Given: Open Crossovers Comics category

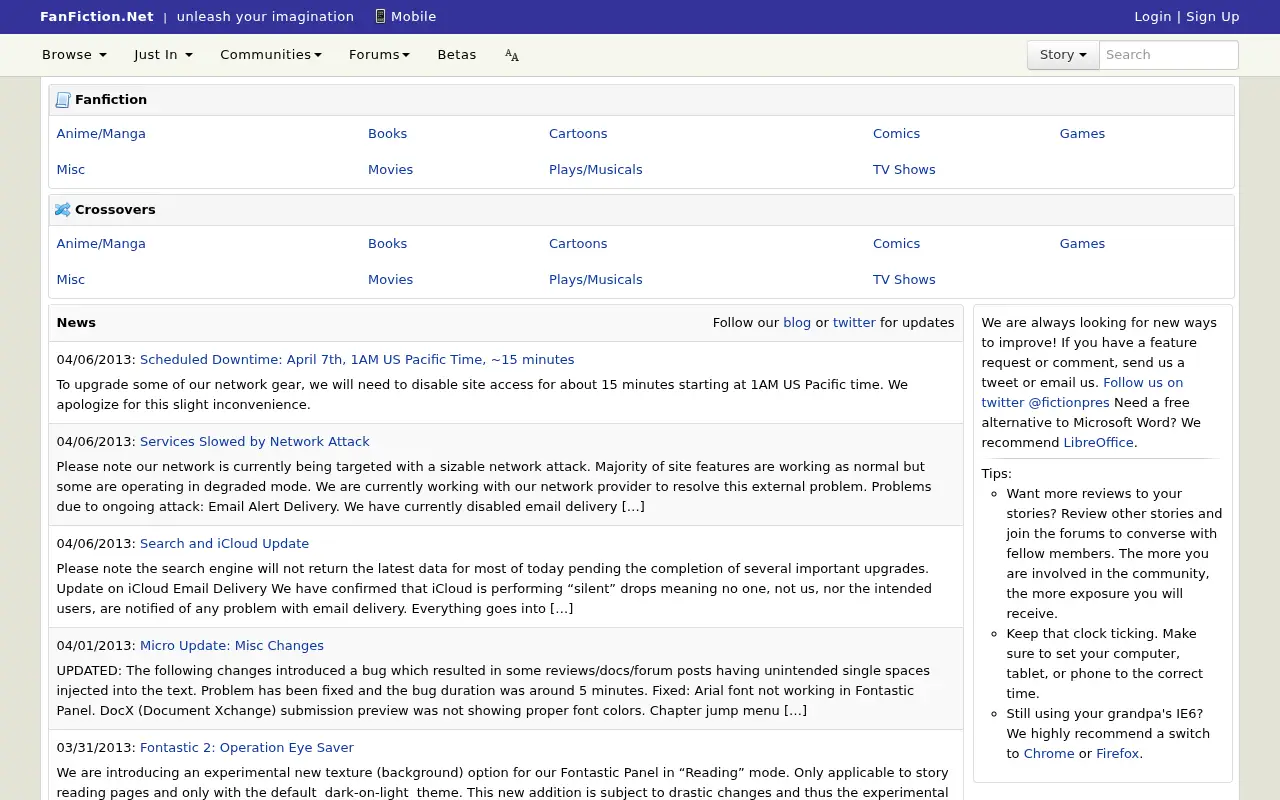Looking at the screenshot, I should coord(896,244).
